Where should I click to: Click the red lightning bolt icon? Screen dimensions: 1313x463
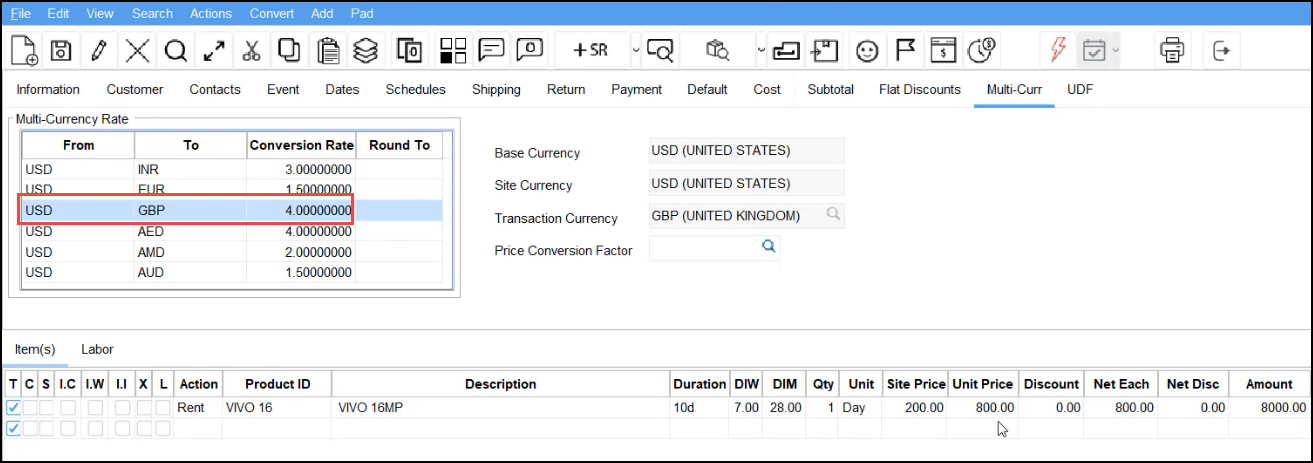(1056, 50)
